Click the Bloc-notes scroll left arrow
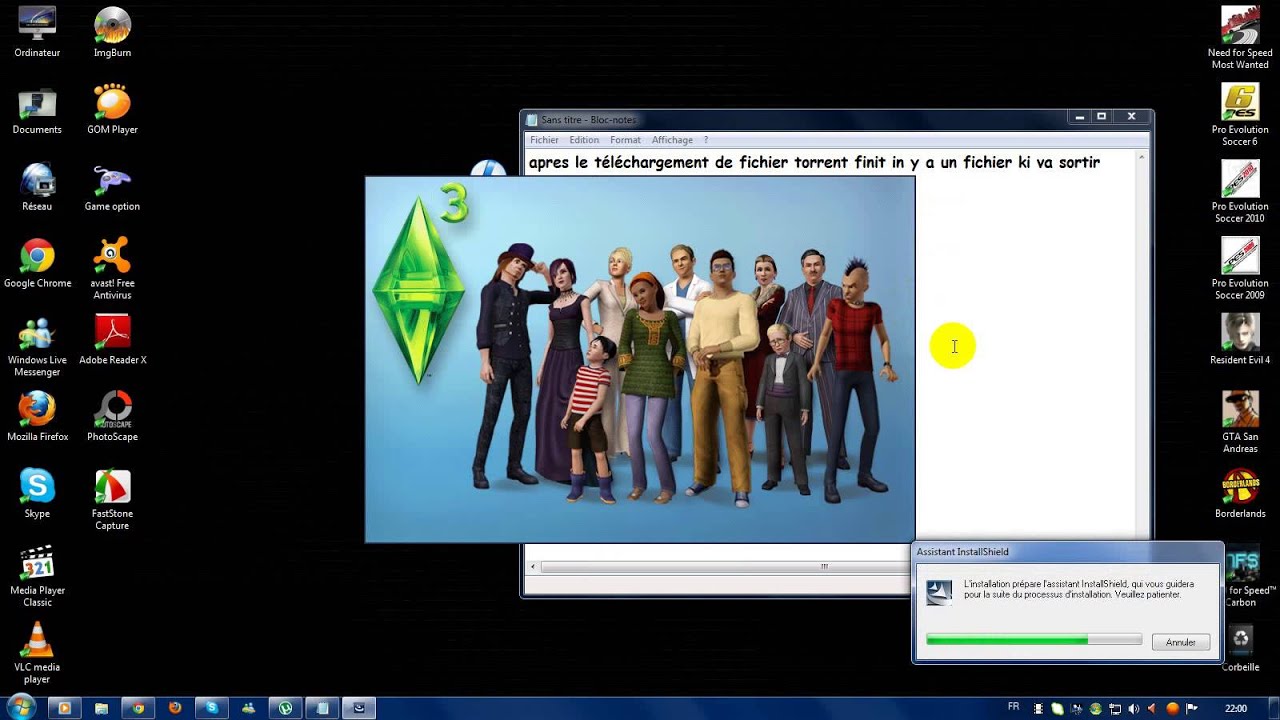Image resolution: width=1280 pixels, height=720 pixels. coord(533,567)
